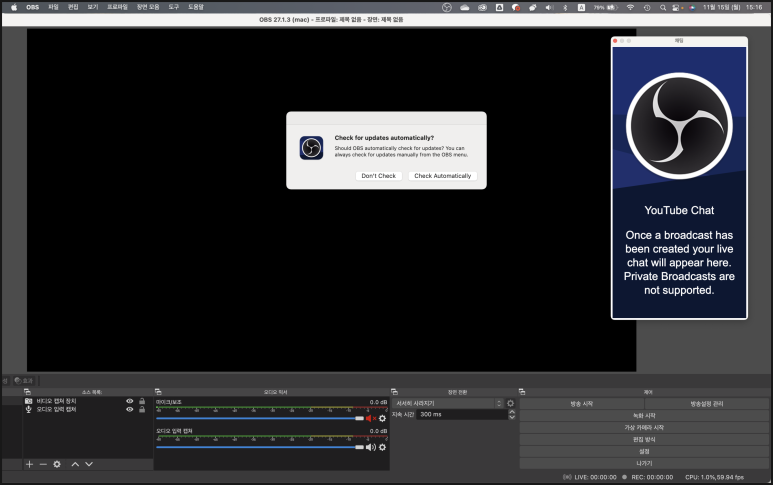The image size is (773, 485).
Task: Increase transition duration with up stepper
Action: click(512, 412)
